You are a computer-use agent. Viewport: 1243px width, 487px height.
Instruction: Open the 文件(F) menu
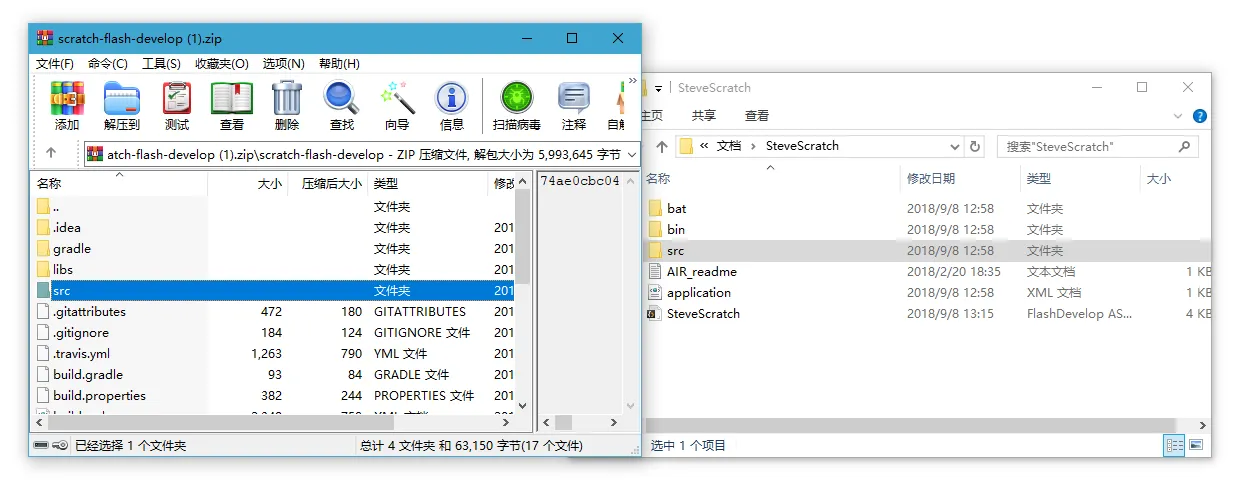pos(55,64)
